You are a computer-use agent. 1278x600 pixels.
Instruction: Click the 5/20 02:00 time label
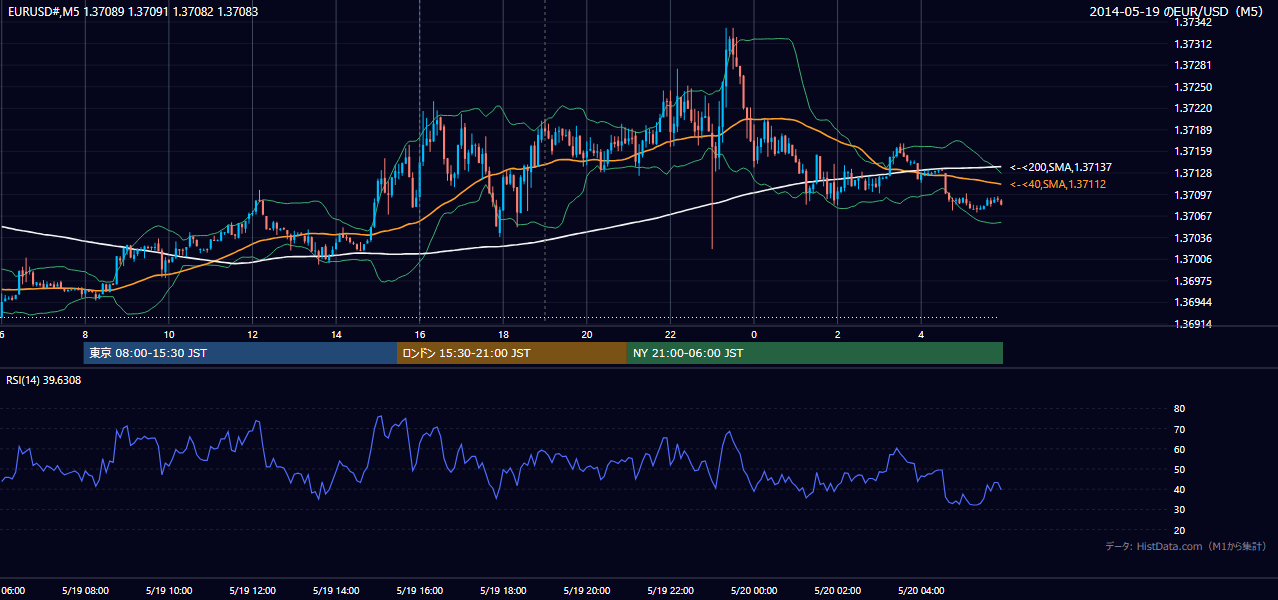(x=837, y=590)
